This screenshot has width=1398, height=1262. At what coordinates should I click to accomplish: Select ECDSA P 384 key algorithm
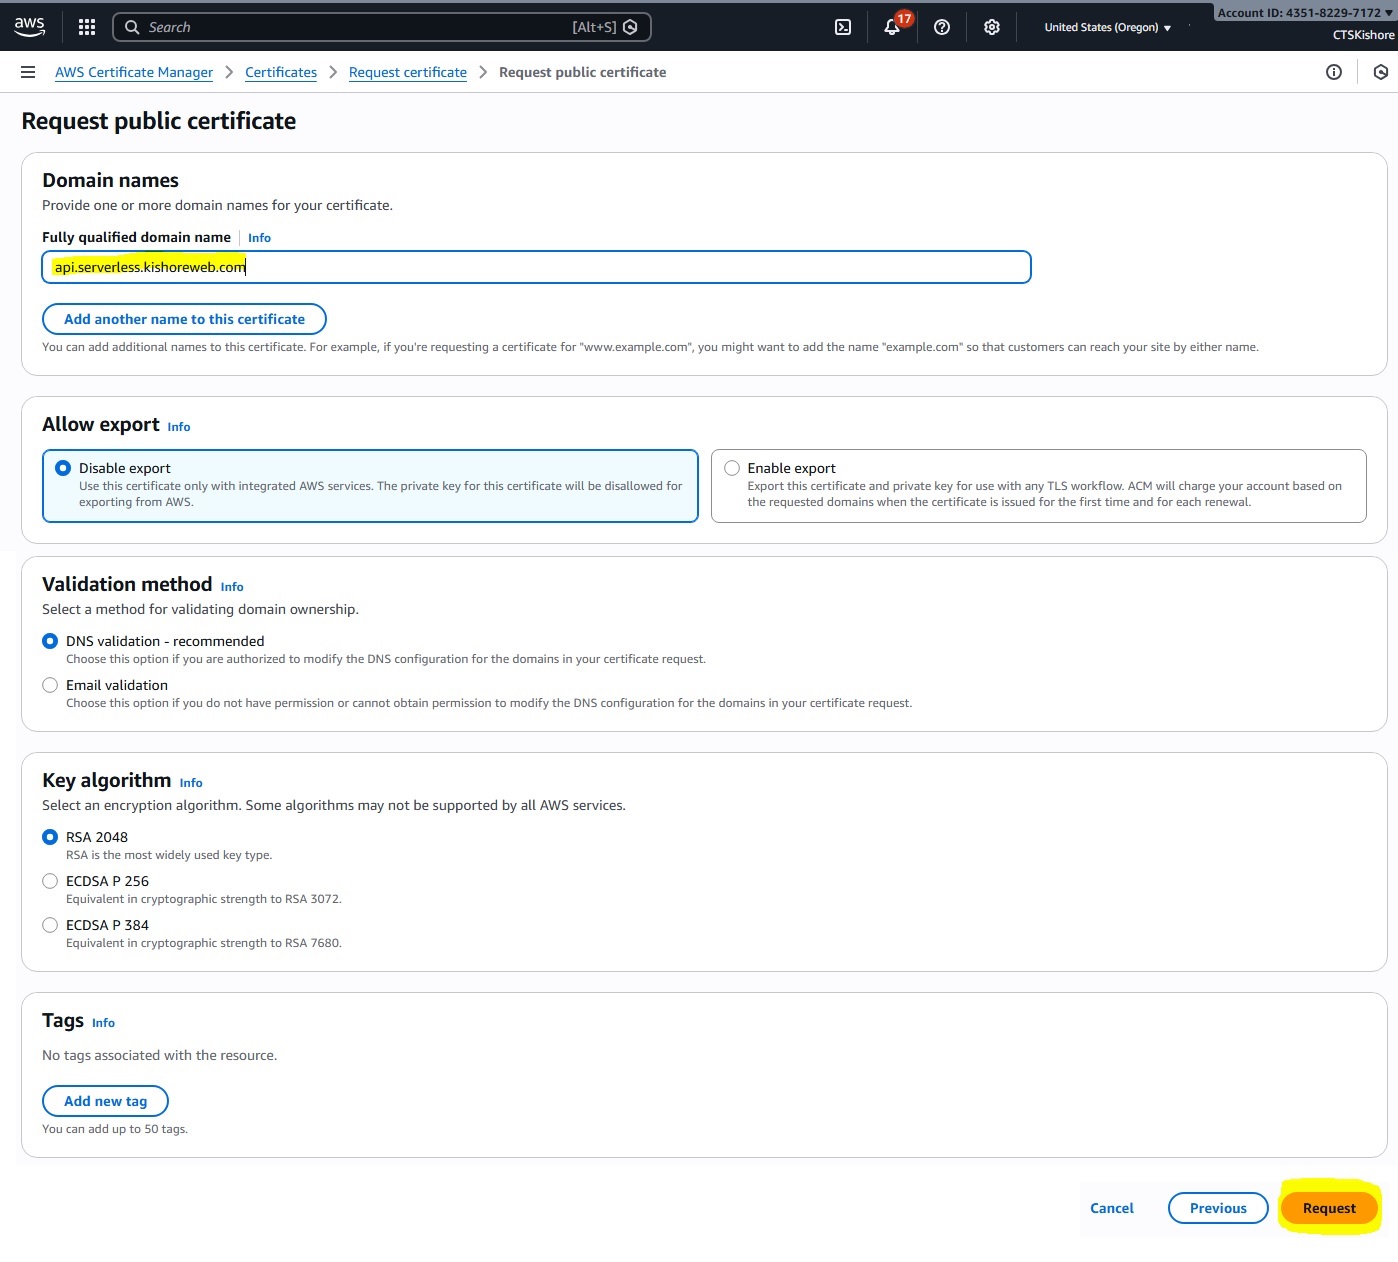(x=50, y=925)
